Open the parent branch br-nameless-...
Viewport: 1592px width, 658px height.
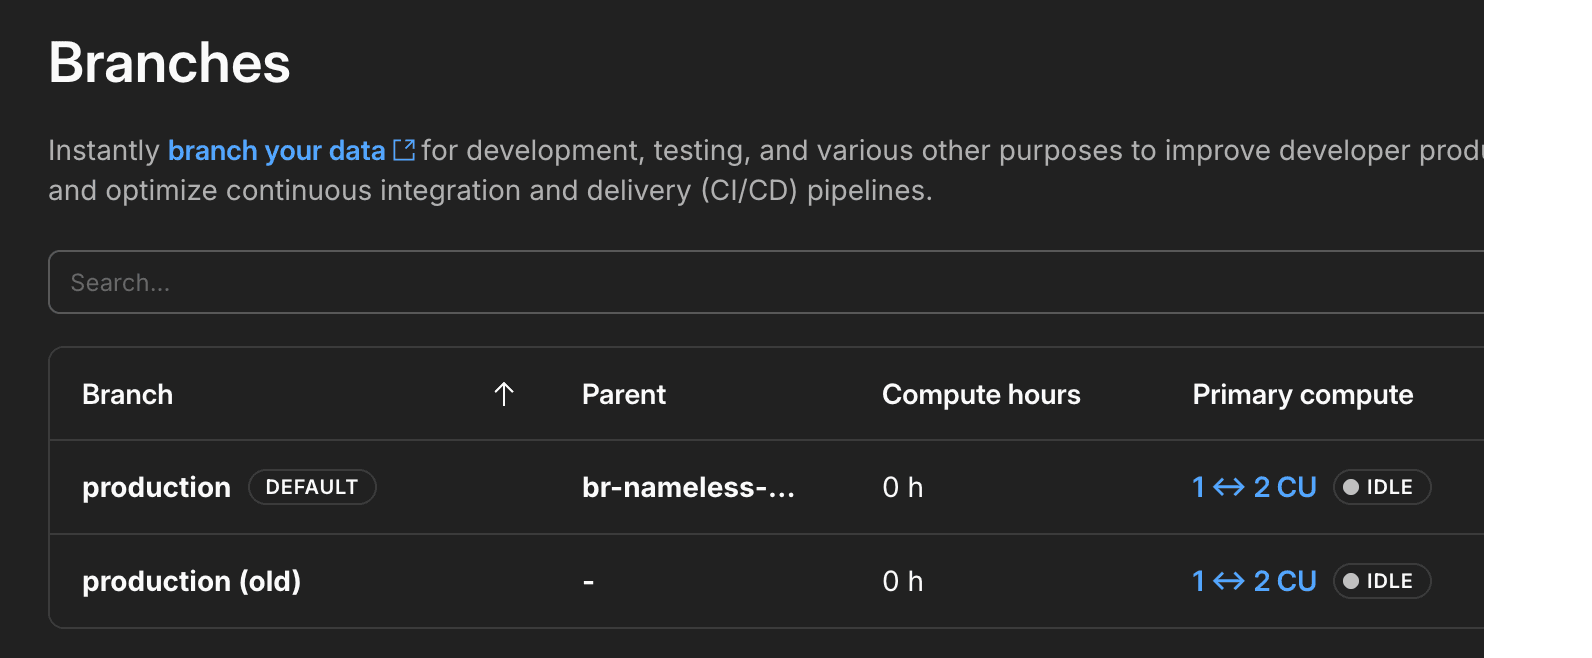click(x=689, y=487)
